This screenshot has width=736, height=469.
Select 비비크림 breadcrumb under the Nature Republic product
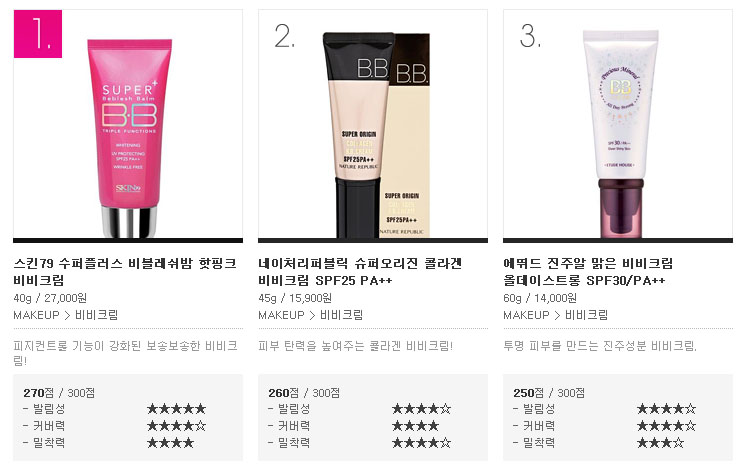341,315
